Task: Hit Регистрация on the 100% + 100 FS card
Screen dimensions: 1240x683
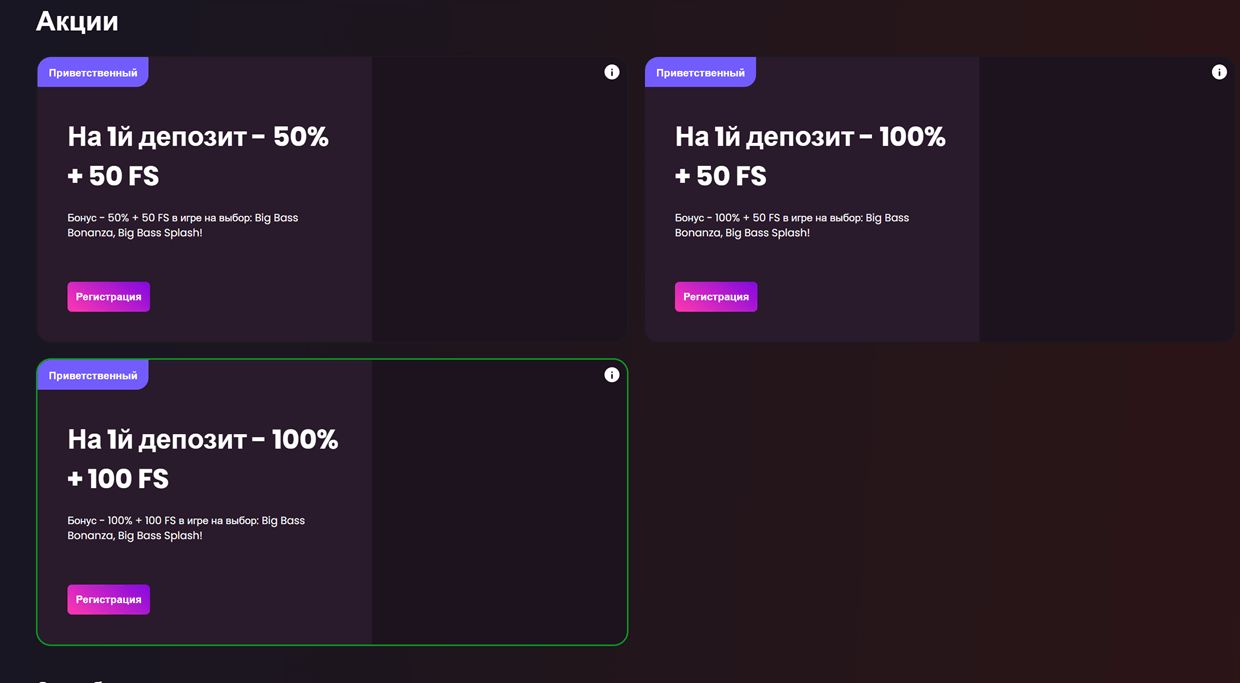Action: (x=109, y=600)
